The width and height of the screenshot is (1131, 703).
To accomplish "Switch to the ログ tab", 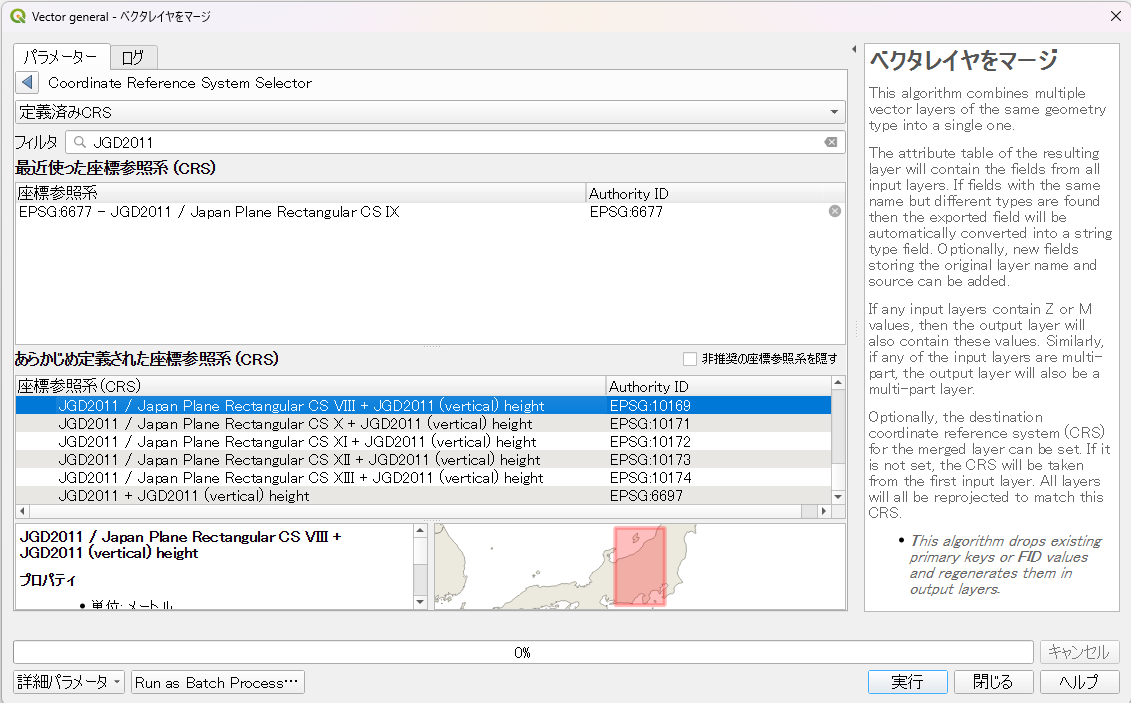I will pyautogui.click(x=133, y=58).
